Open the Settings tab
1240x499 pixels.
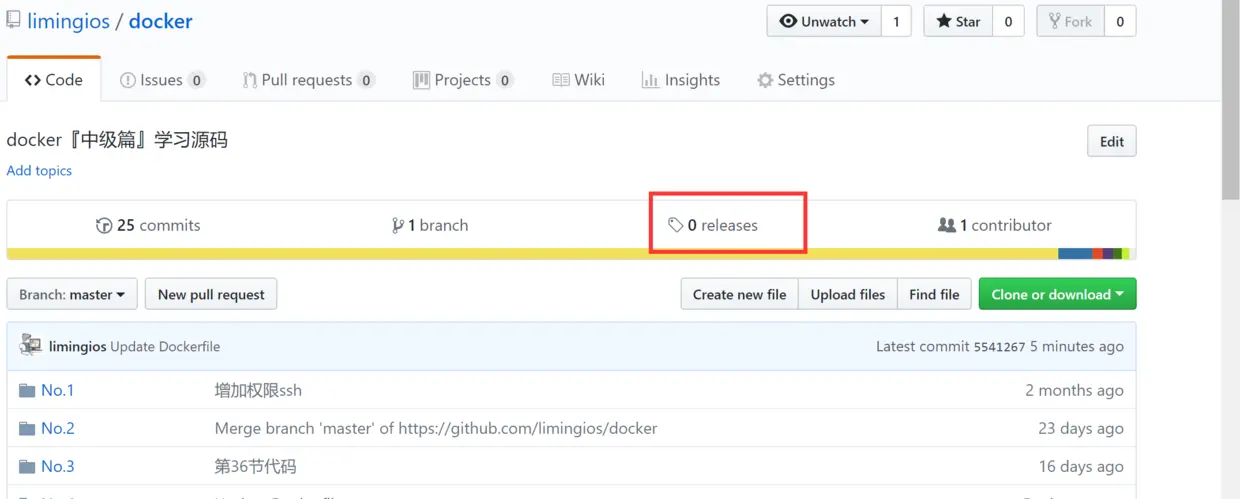pos(795,80)
